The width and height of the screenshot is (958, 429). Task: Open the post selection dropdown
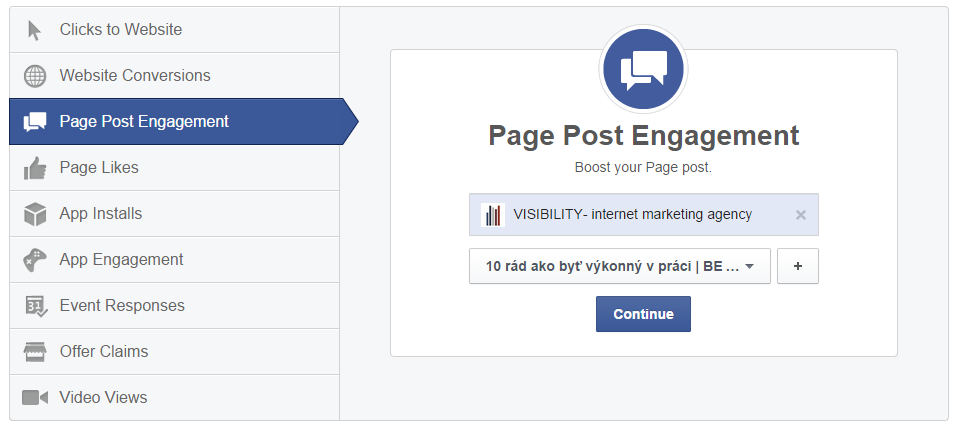coord(619,267)
